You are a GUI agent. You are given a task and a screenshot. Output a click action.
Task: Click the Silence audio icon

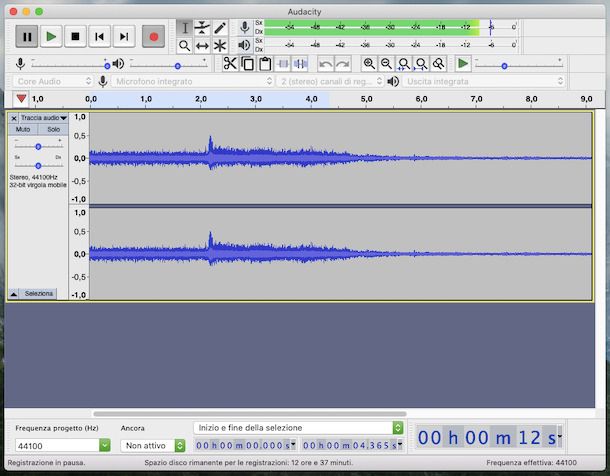pyautogui.click(x=300, y=63)
